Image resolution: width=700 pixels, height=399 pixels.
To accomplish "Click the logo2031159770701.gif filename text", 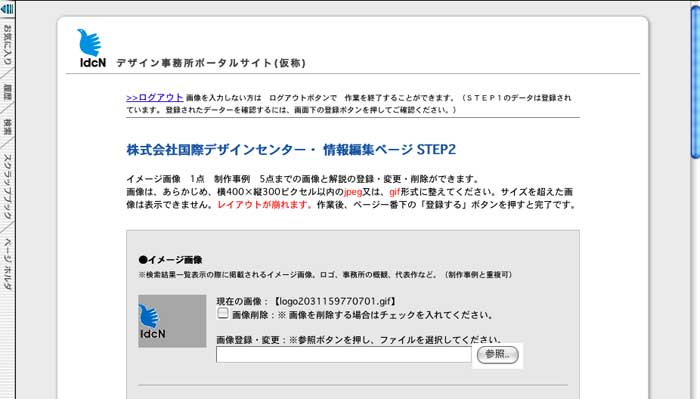I will 335,301.
